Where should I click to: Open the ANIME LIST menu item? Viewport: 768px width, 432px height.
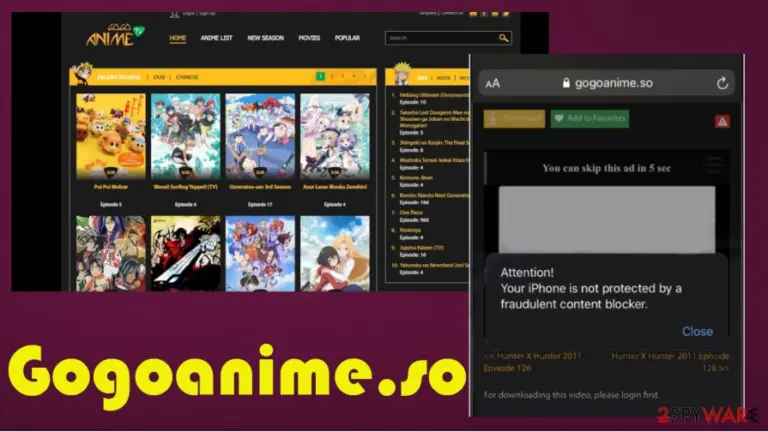tap(216, 38)
